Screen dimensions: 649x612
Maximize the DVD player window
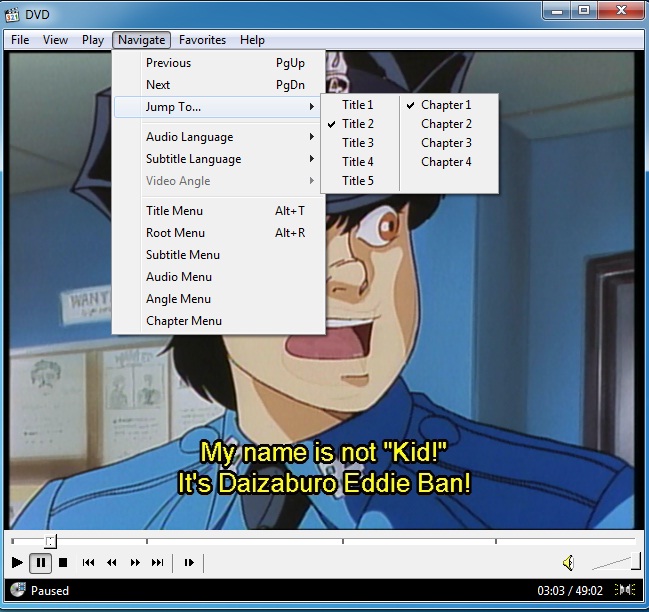pyautogui.click(x=584, y=10)
